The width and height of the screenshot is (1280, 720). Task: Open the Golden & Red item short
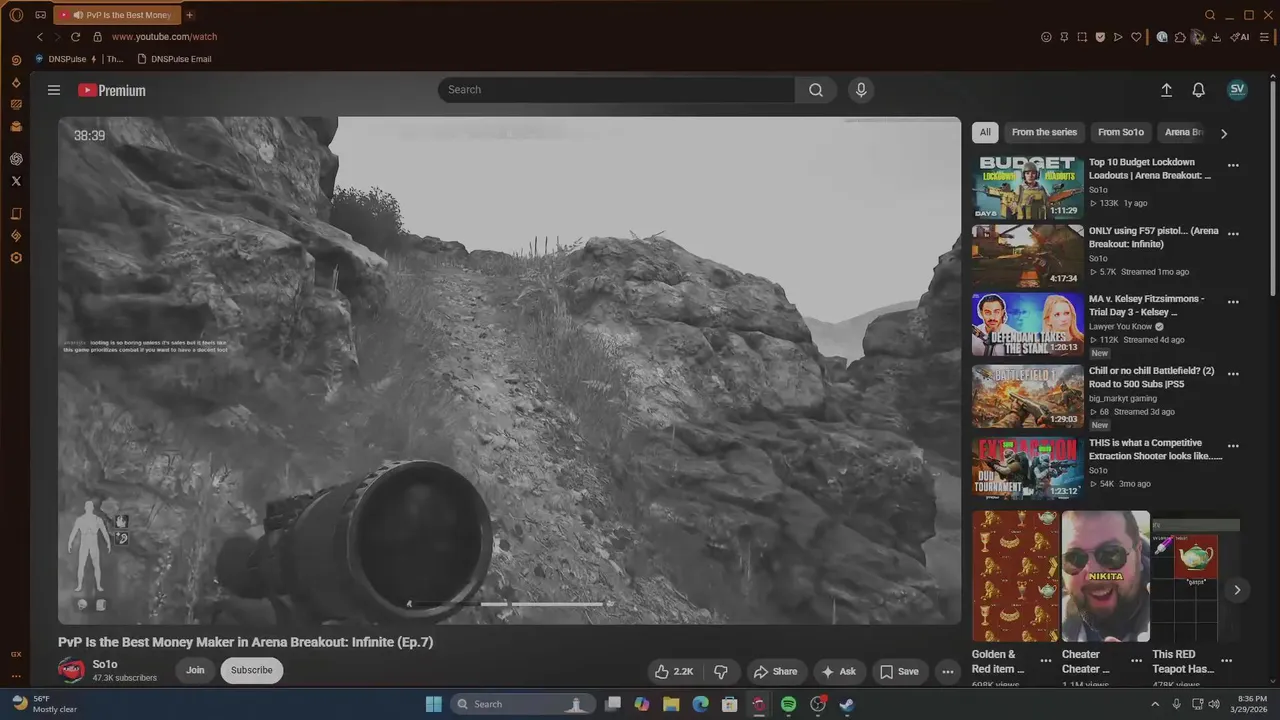[1015, 576]
